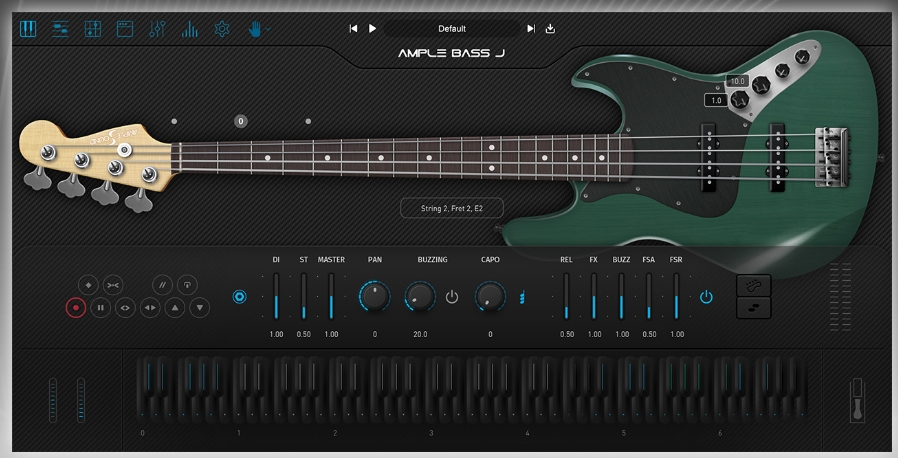
Task: Click the BUZZING value 20.0
Action: click(x=420, y=334)
